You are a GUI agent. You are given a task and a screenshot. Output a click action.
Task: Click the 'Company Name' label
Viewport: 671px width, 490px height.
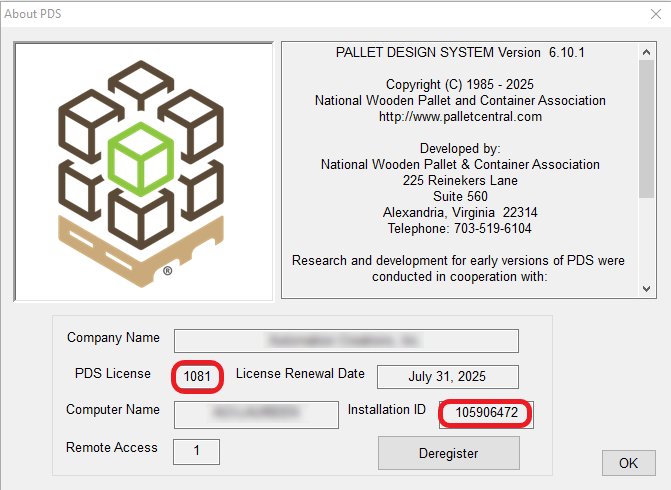(113, 338)
